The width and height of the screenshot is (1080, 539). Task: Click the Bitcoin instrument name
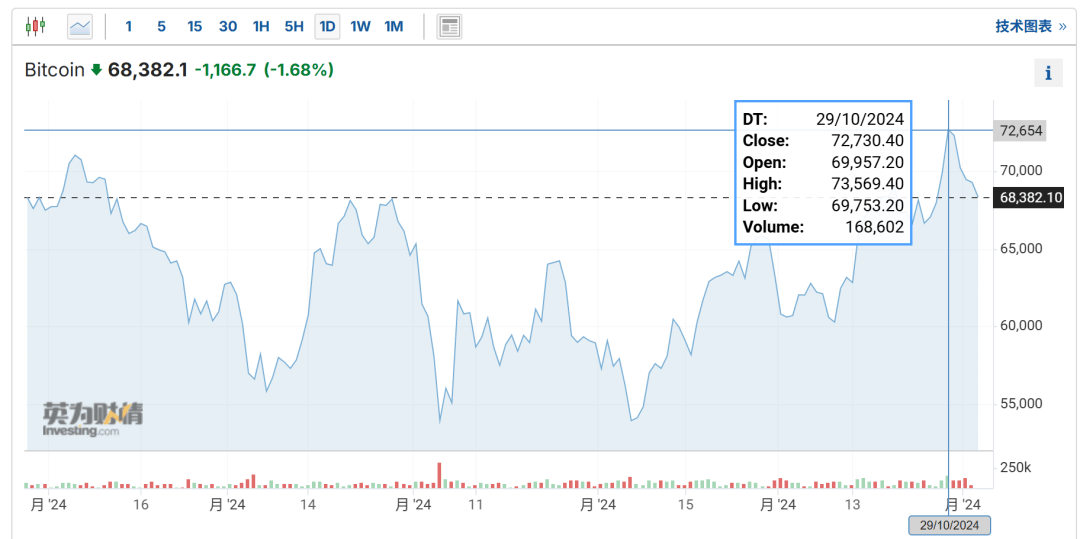(x=54, y=70)
